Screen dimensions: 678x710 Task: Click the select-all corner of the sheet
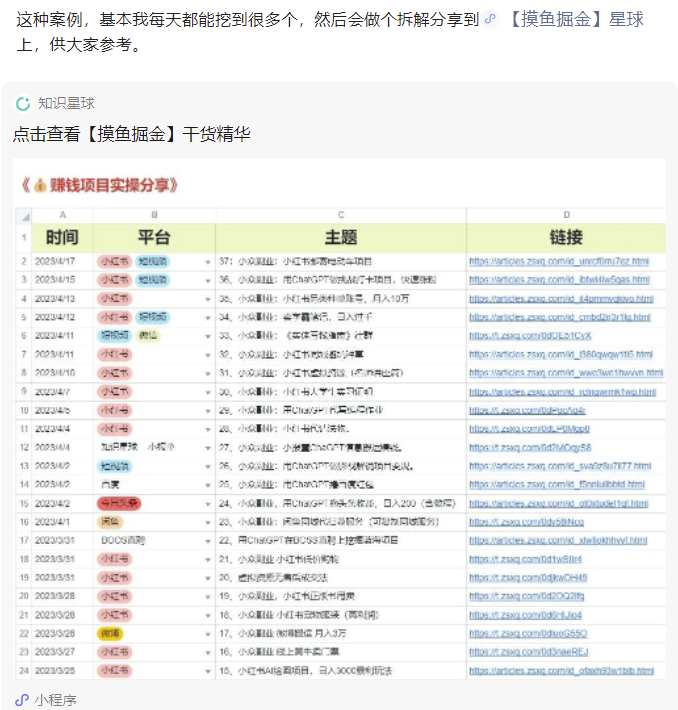(24, 216)
